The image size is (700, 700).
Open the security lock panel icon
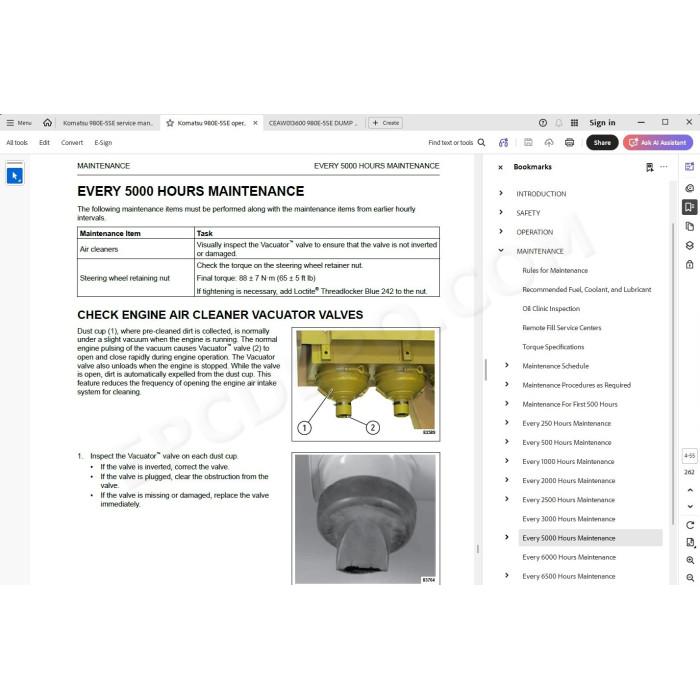[x=690, y=264]
